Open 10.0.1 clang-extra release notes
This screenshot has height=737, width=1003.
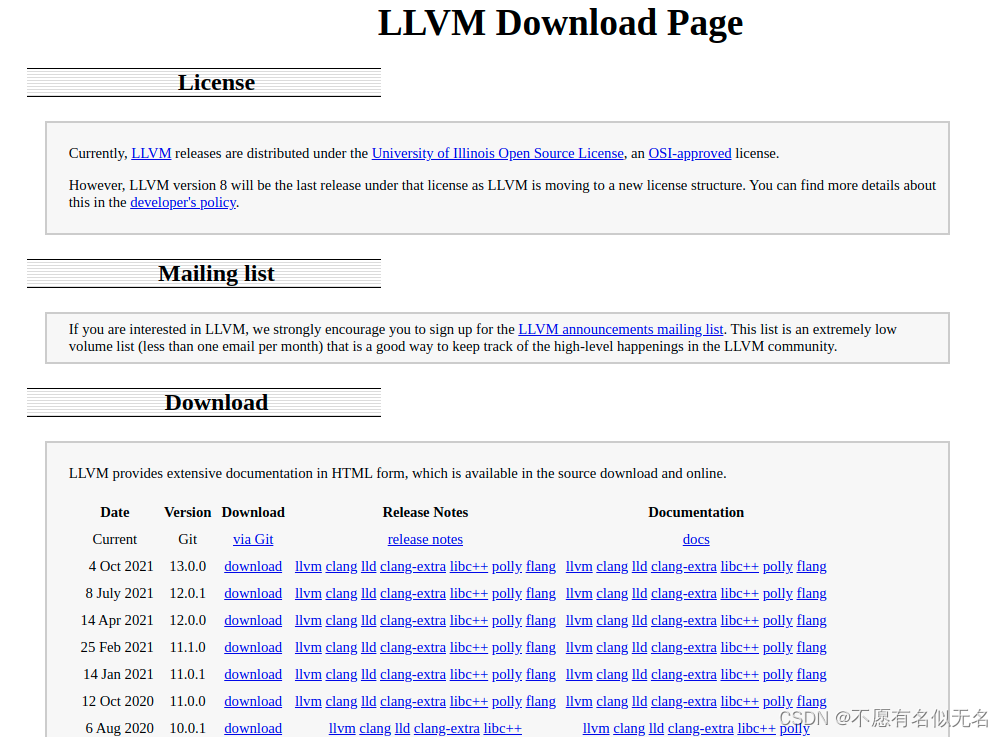[446, 728]
